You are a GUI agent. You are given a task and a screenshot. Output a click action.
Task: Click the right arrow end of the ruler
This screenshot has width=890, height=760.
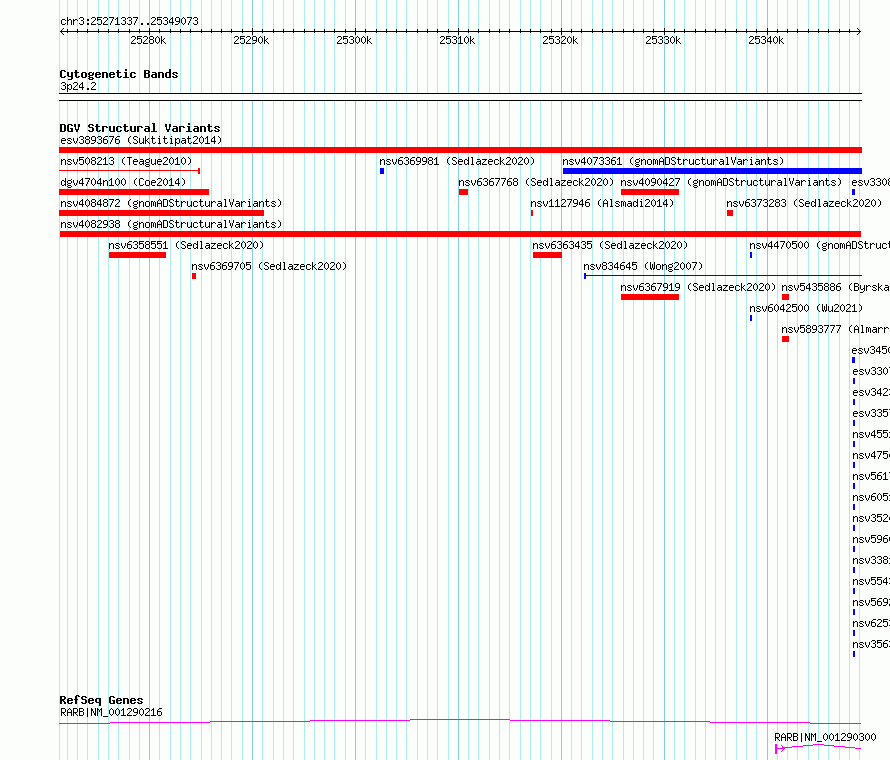859,32
